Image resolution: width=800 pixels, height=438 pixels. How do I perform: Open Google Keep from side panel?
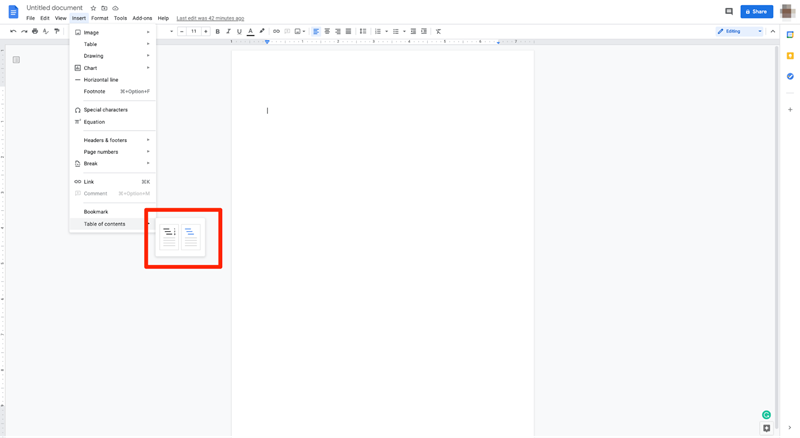(x=790, y=55)
